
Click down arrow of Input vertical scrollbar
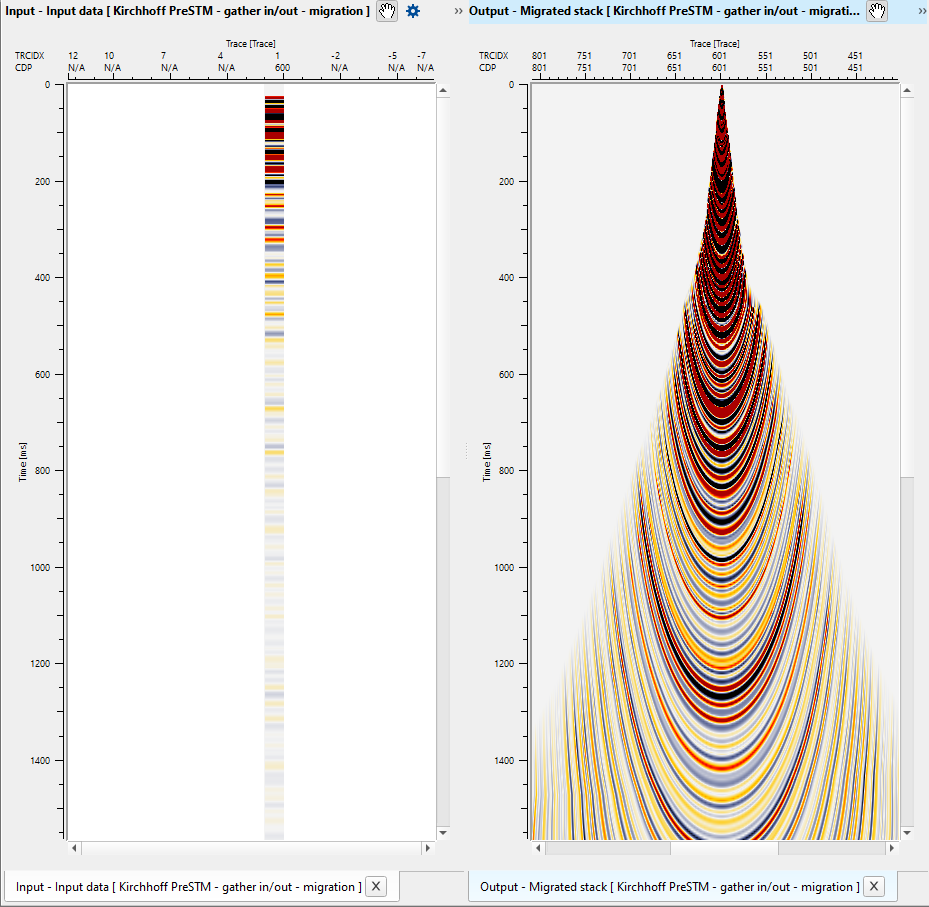tap(443, 833)
